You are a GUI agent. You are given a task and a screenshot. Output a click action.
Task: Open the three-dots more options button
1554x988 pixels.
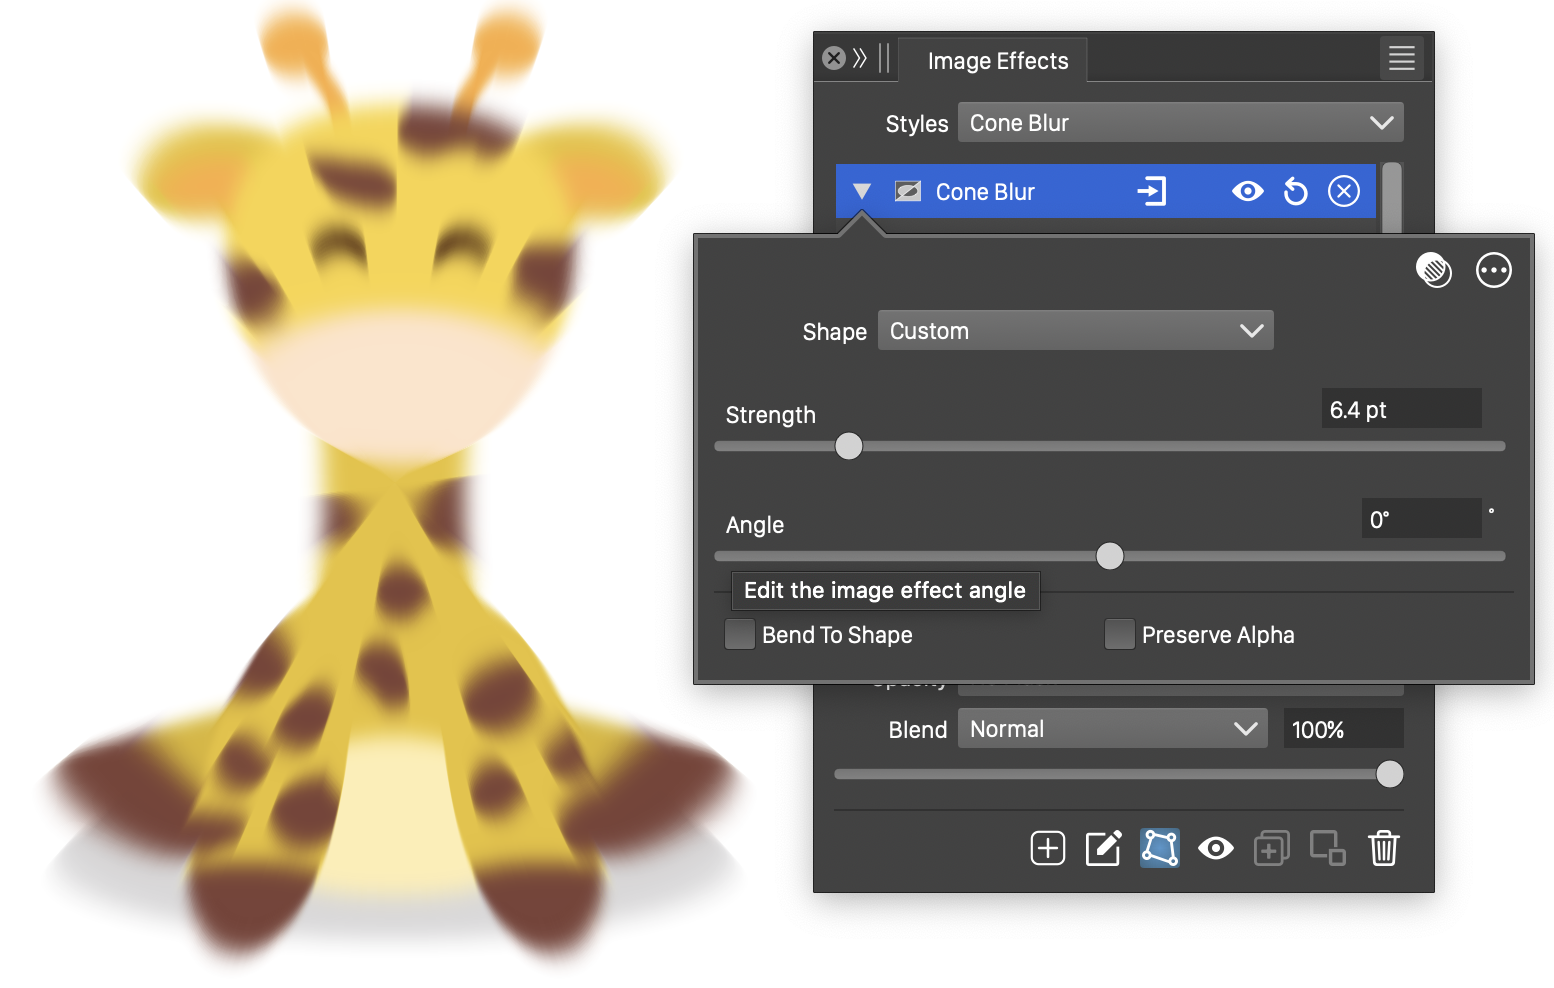pos(1493,270)
